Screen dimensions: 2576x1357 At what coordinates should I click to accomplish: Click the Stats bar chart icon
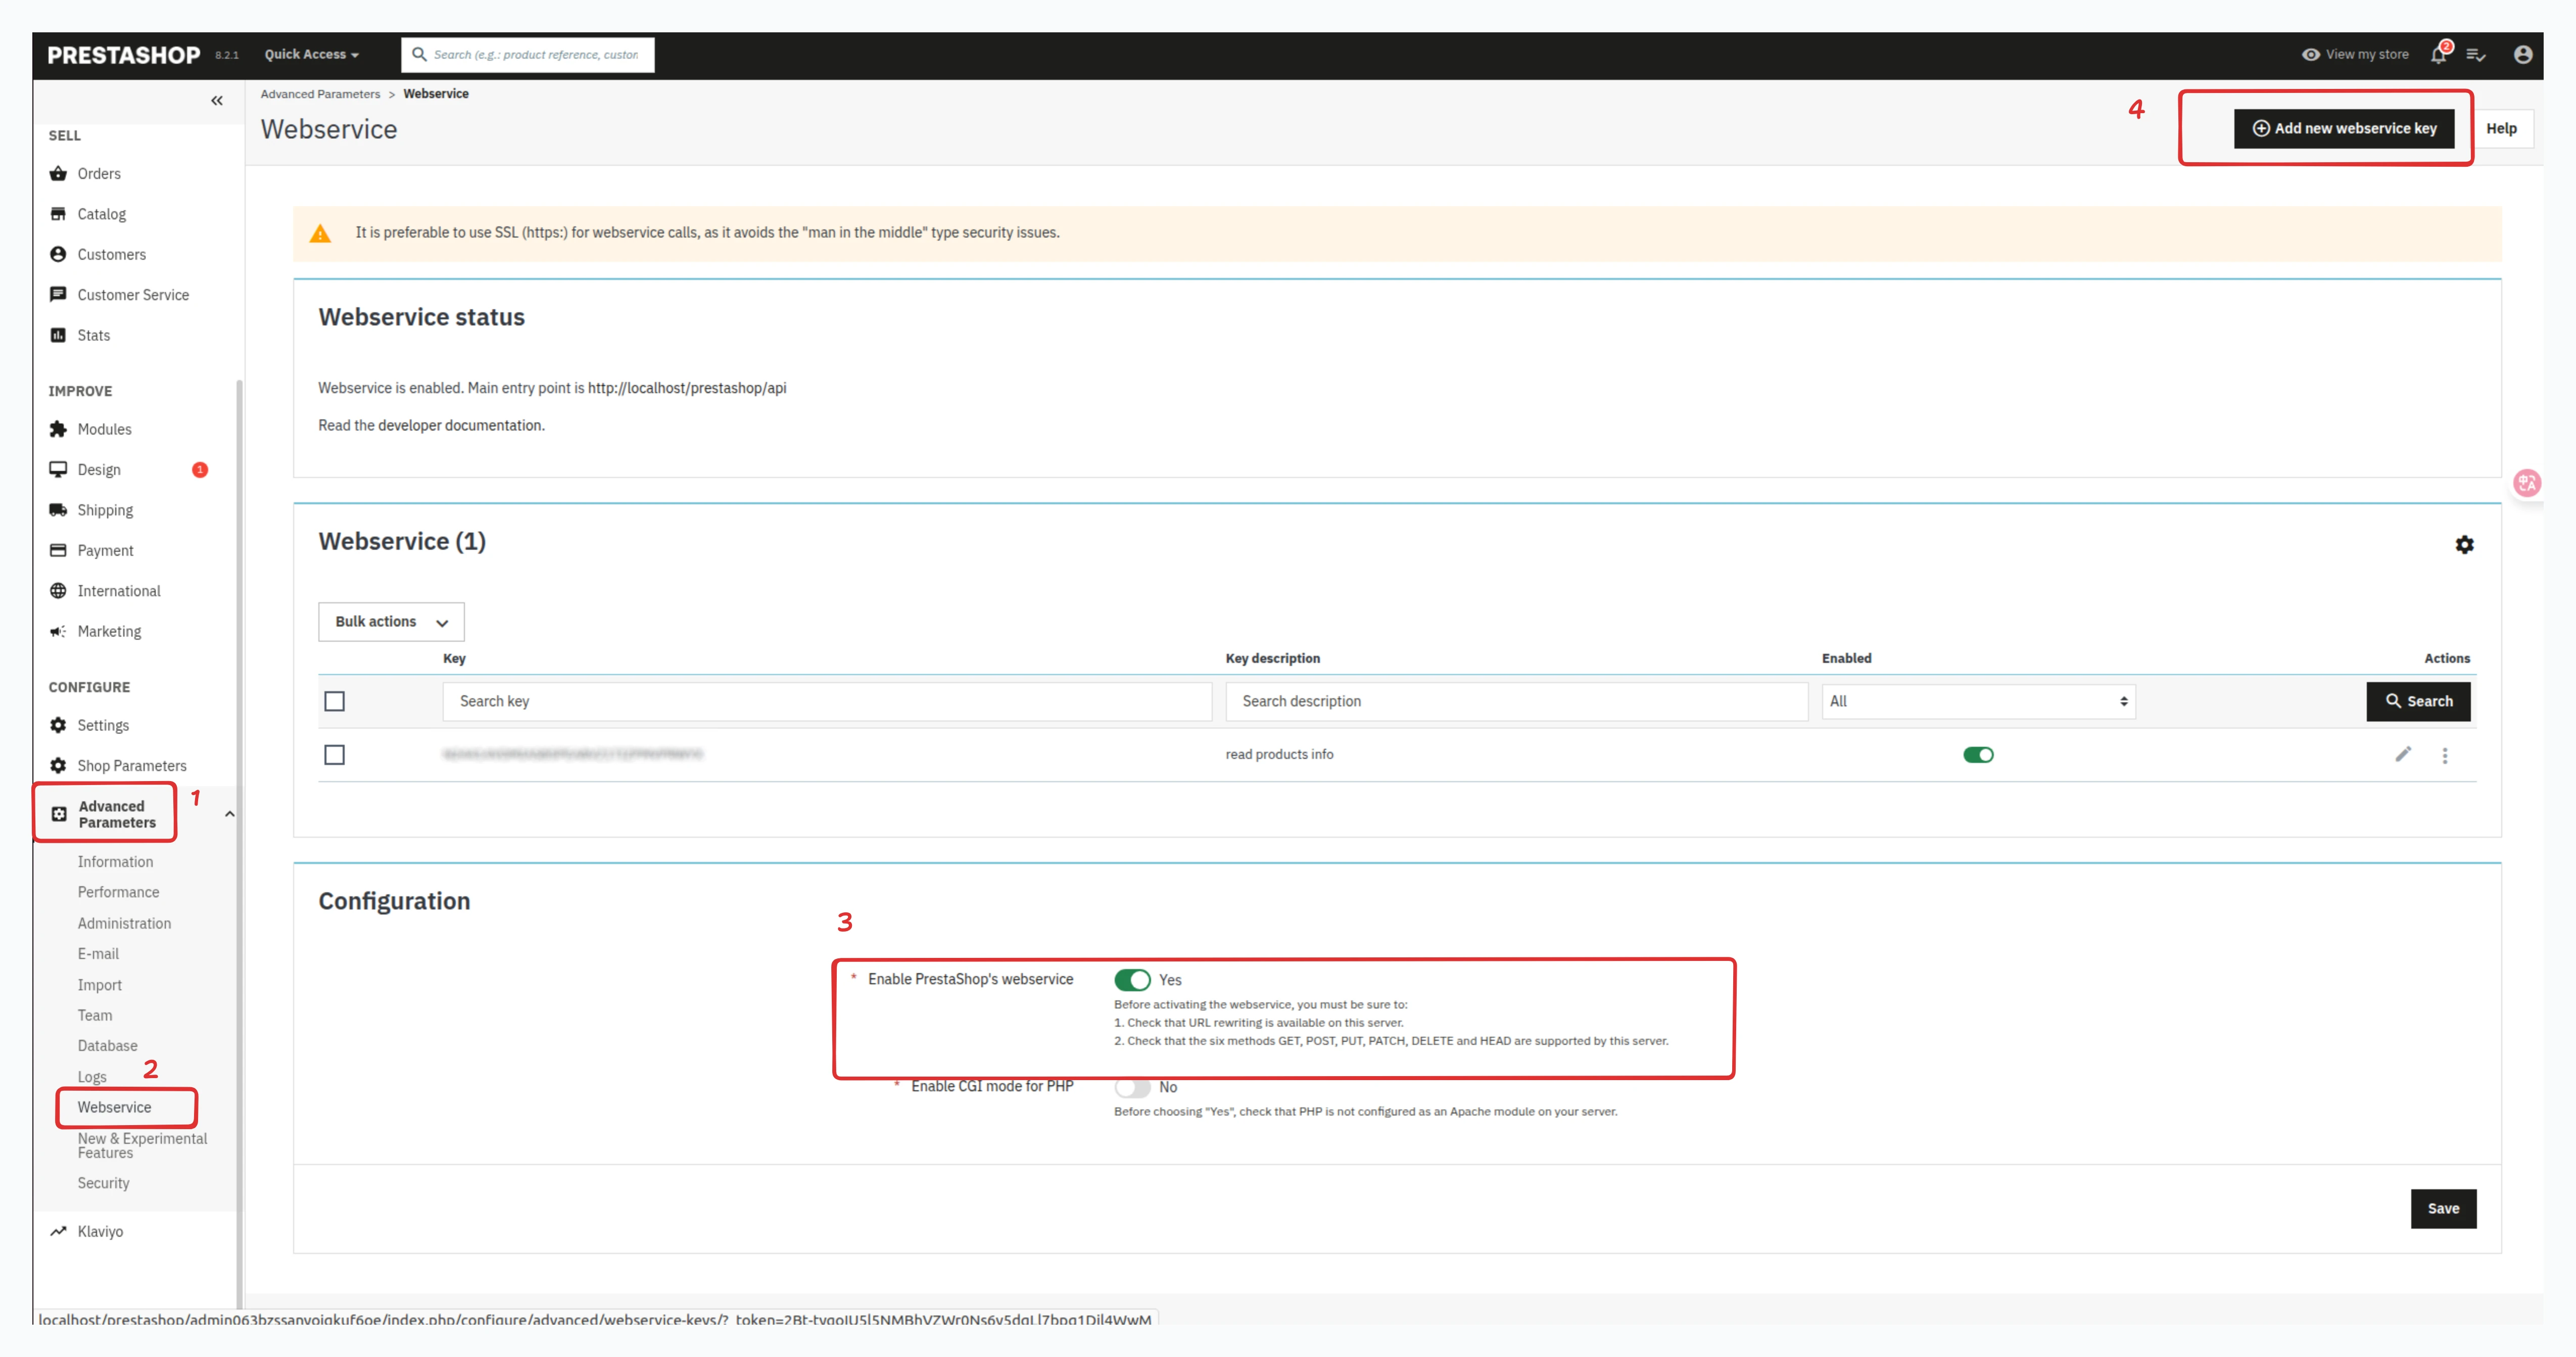click(58, 335)
